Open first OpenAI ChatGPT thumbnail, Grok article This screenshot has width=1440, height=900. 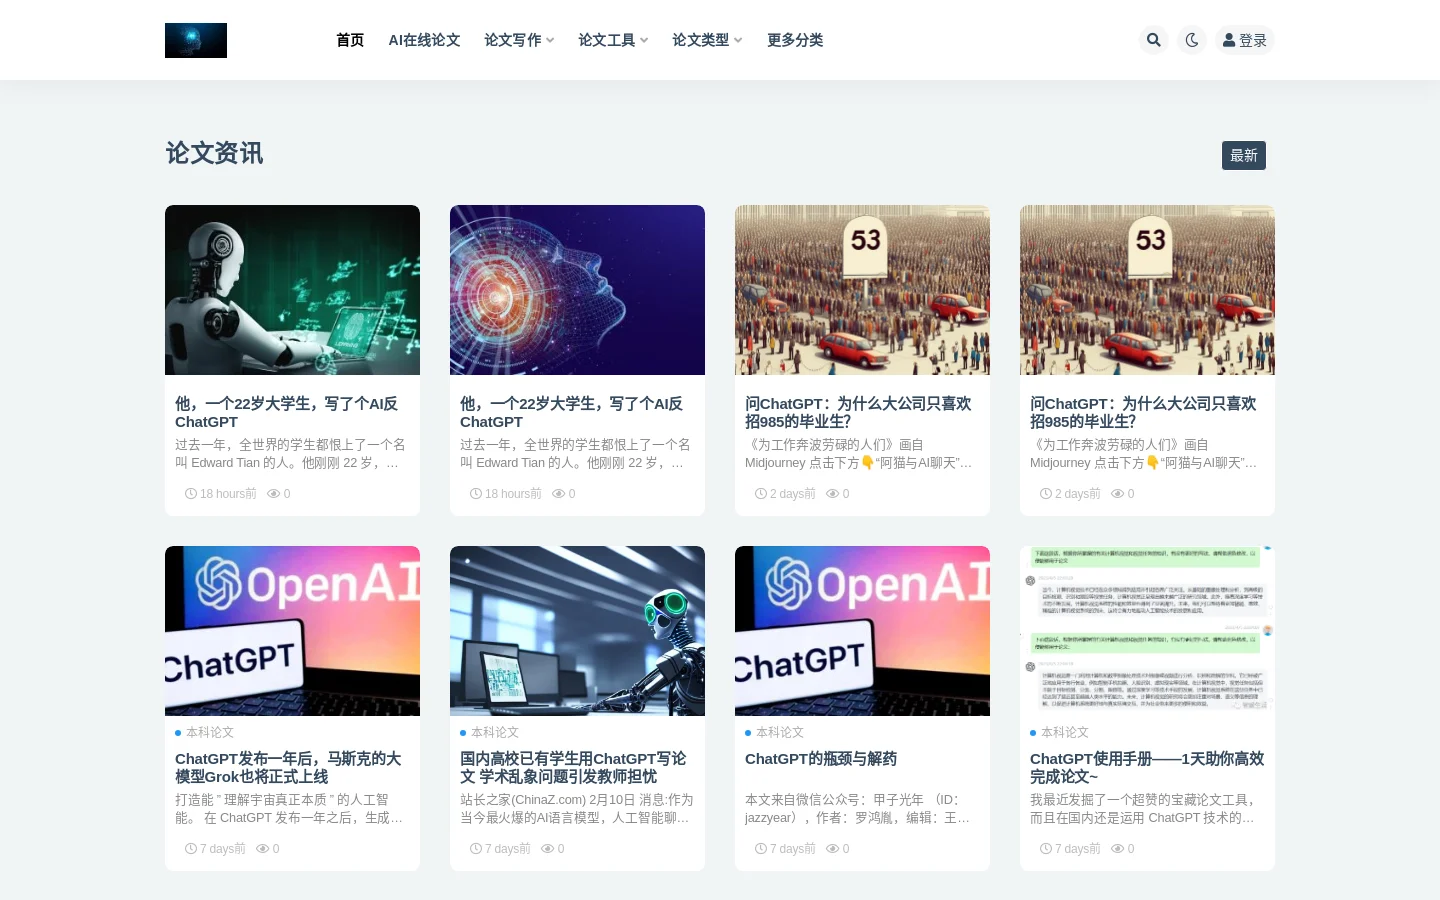point(292,631)
